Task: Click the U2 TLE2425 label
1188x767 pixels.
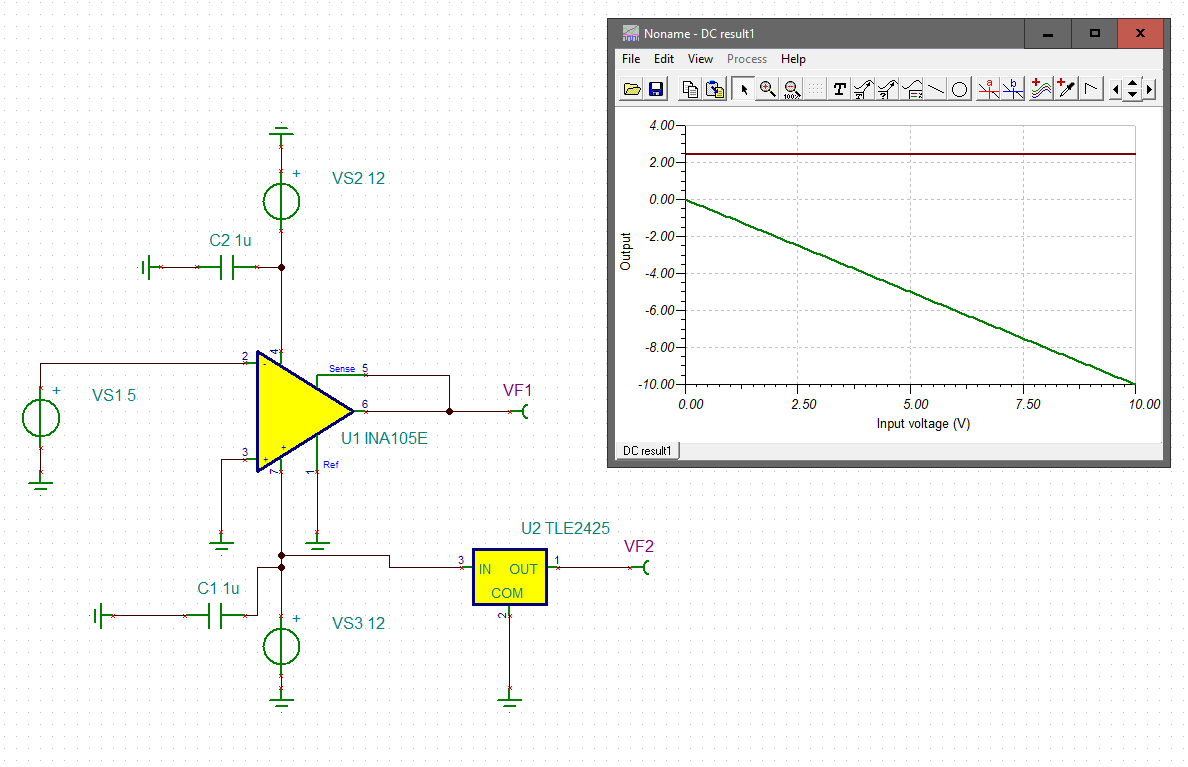Action: pos(565,528)
